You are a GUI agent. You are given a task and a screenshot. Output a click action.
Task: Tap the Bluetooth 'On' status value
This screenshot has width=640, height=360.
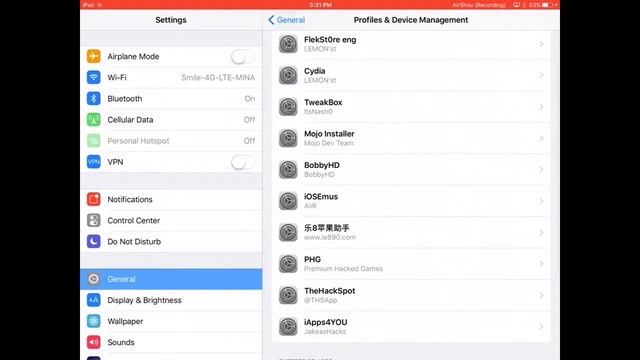click(250, 98)
